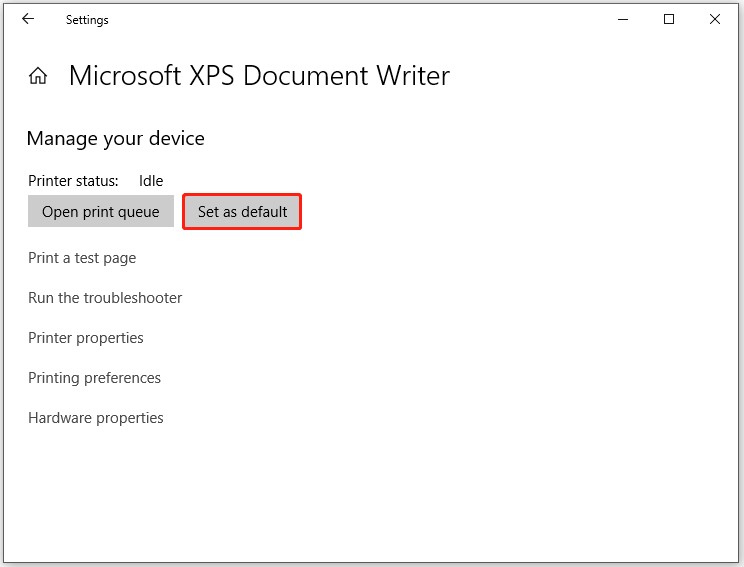Go to Settings home via house icon
744x567 pixels.
pyautogui.click(x=38, y=76)
